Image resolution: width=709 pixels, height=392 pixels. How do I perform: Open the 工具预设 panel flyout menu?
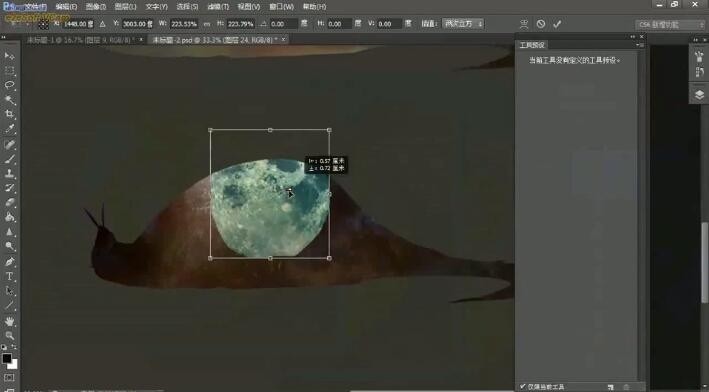pos(639,45)
